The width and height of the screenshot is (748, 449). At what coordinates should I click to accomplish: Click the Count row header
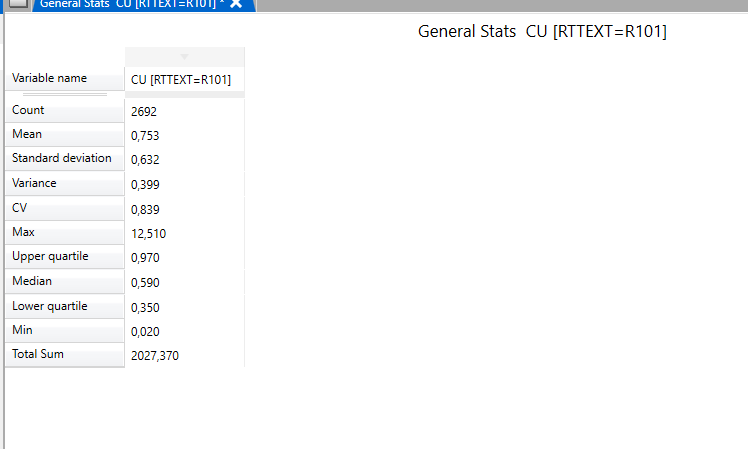[65, 110]
